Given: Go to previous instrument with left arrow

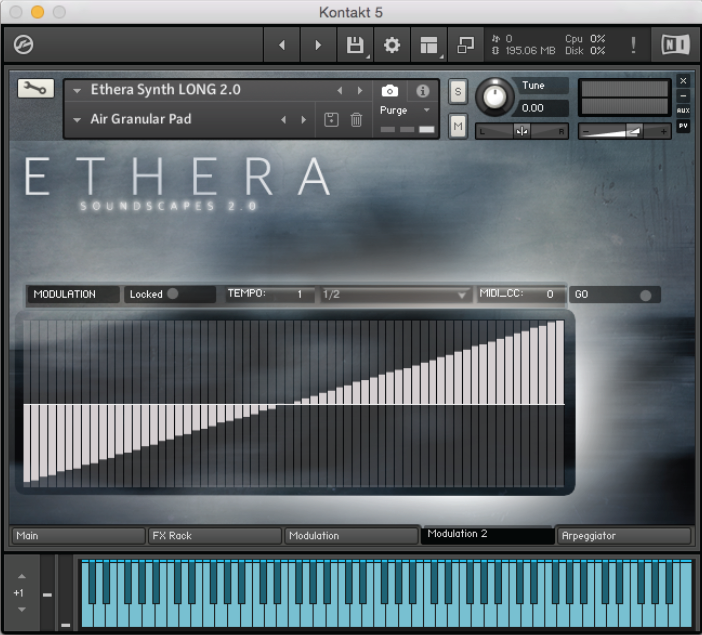Looking at the screenshot, I should 282,45.
